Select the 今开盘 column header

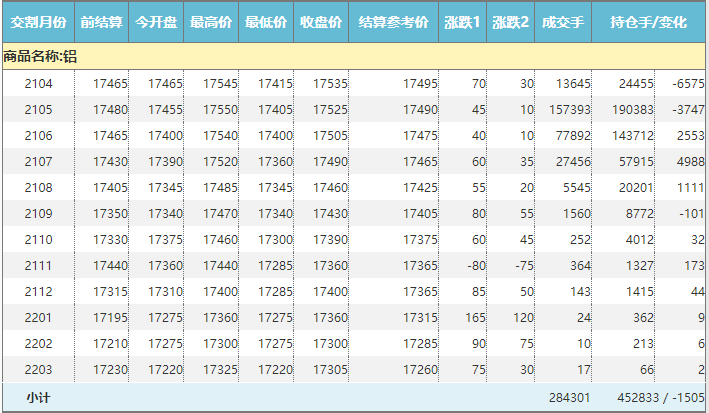coord(157,22)
